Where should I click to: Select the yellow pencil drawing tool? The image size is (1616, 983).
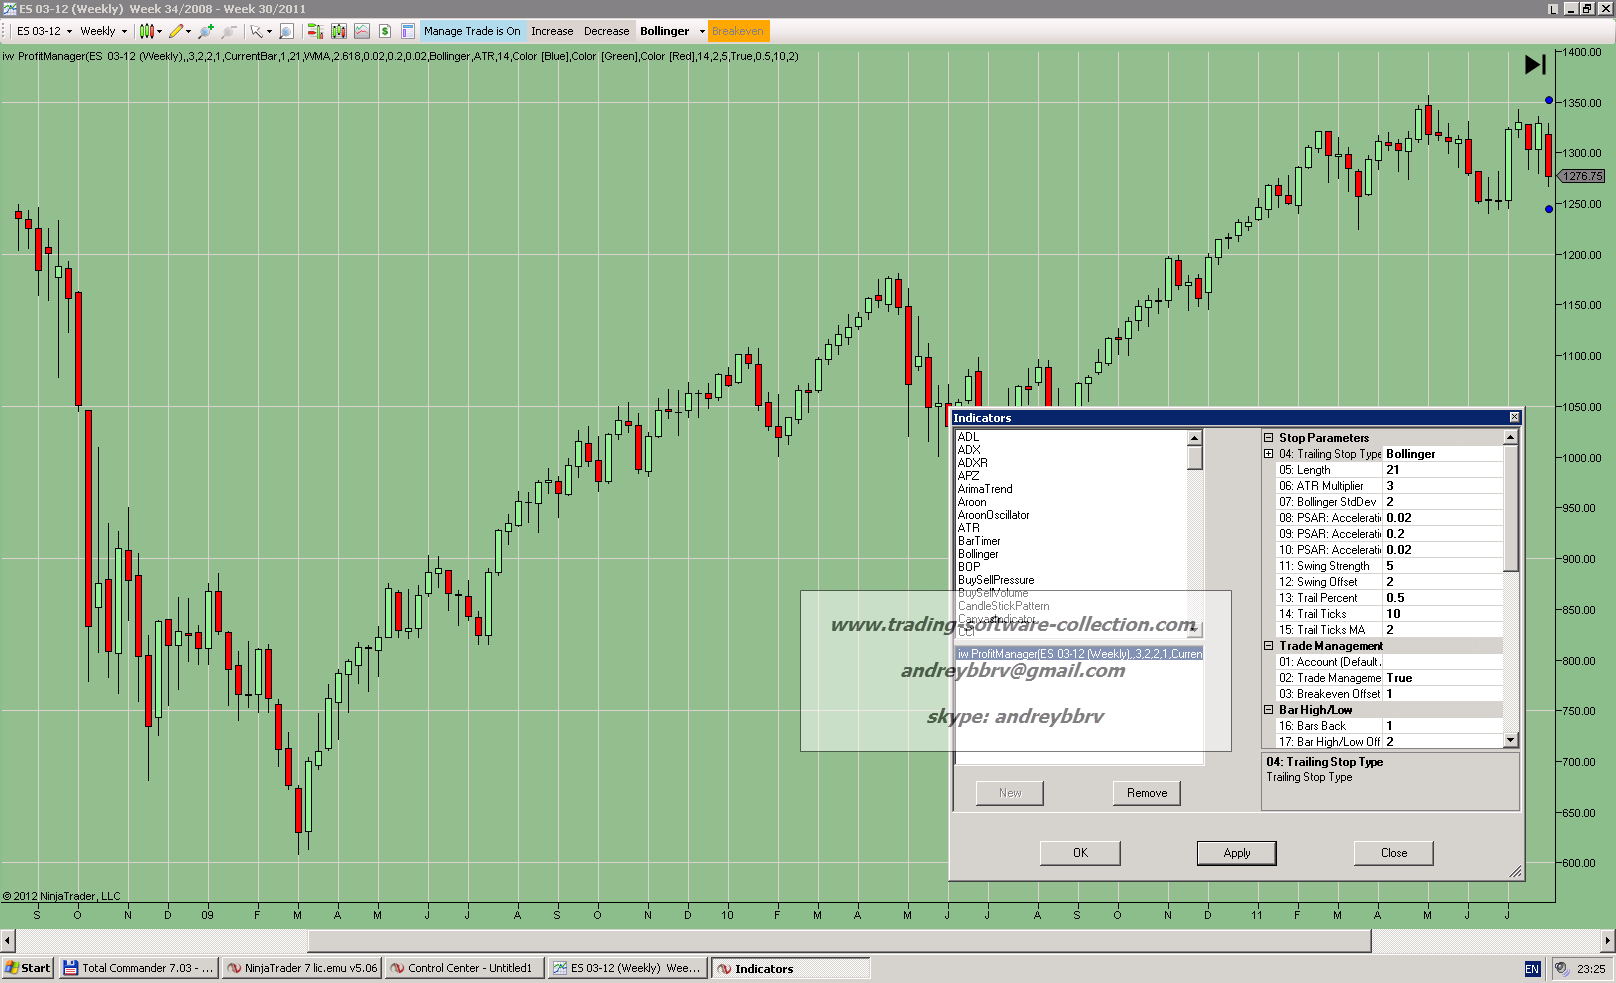click(x=176, y=31)
